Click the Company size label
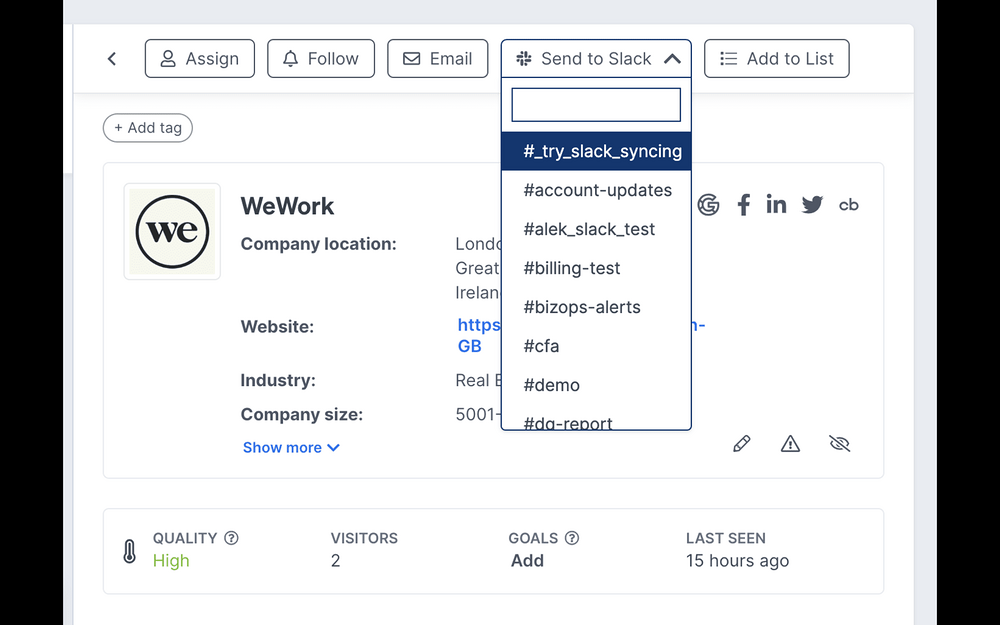The width and height of the screenshot is (1000, 625). (x=302, y=415)
